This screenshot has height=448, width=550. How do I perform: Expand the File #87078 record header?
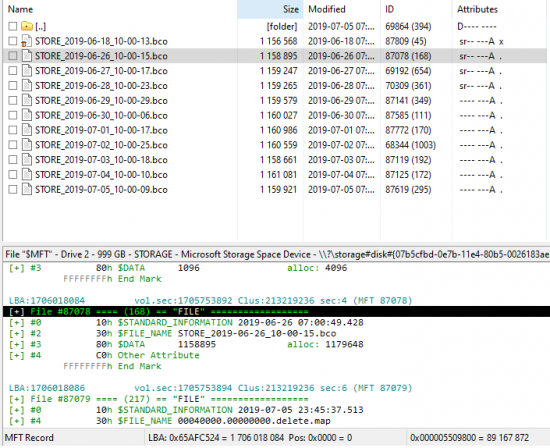[16, 312]
